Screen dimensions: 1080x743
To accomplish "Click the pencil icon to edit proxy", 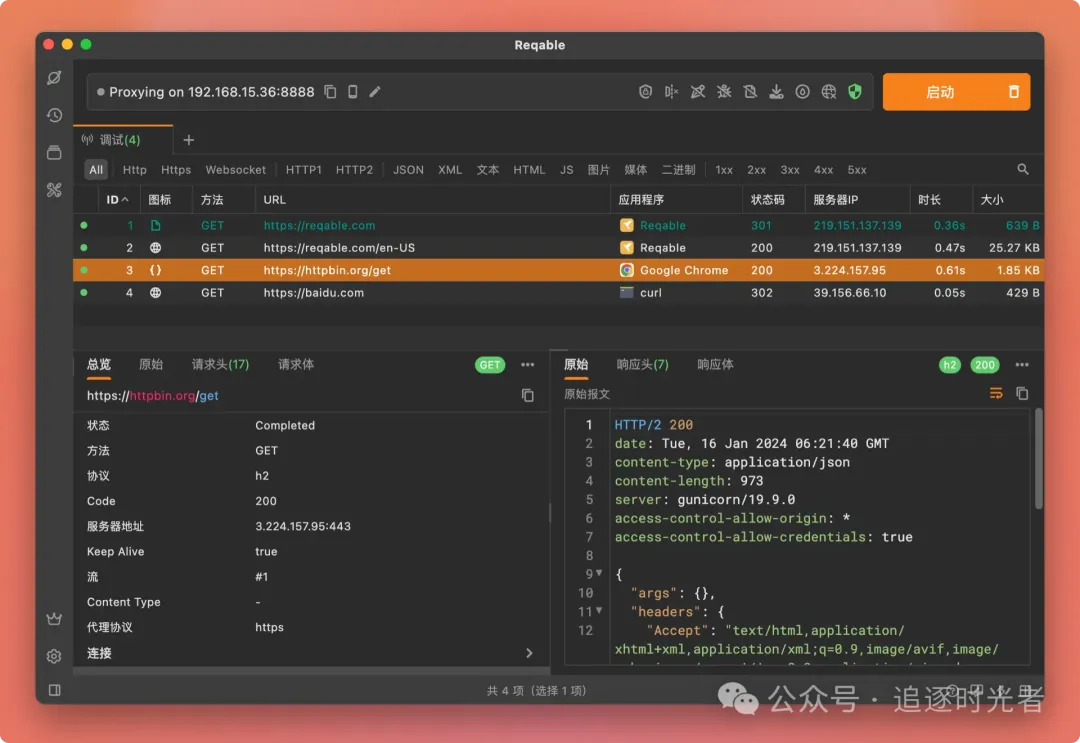I will pos(375,92).
